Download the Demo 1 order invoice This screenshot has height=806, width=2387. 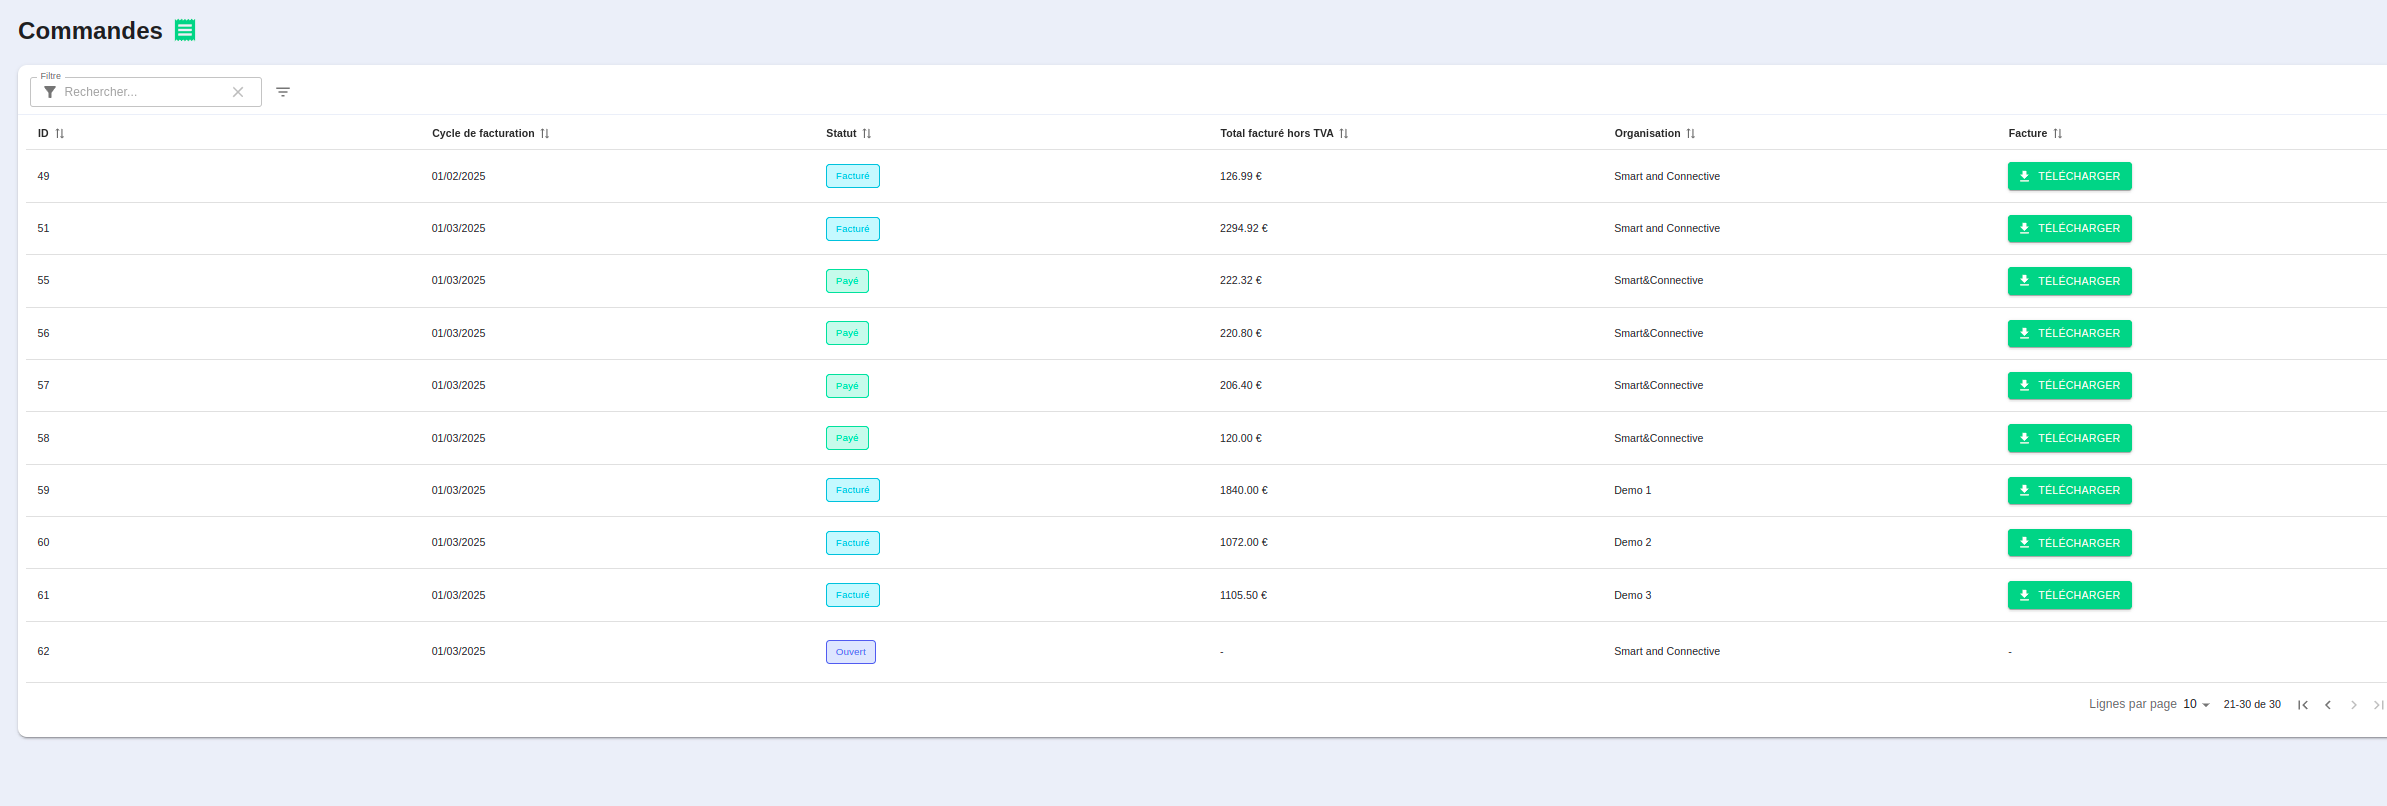[x=2069, y=490]
